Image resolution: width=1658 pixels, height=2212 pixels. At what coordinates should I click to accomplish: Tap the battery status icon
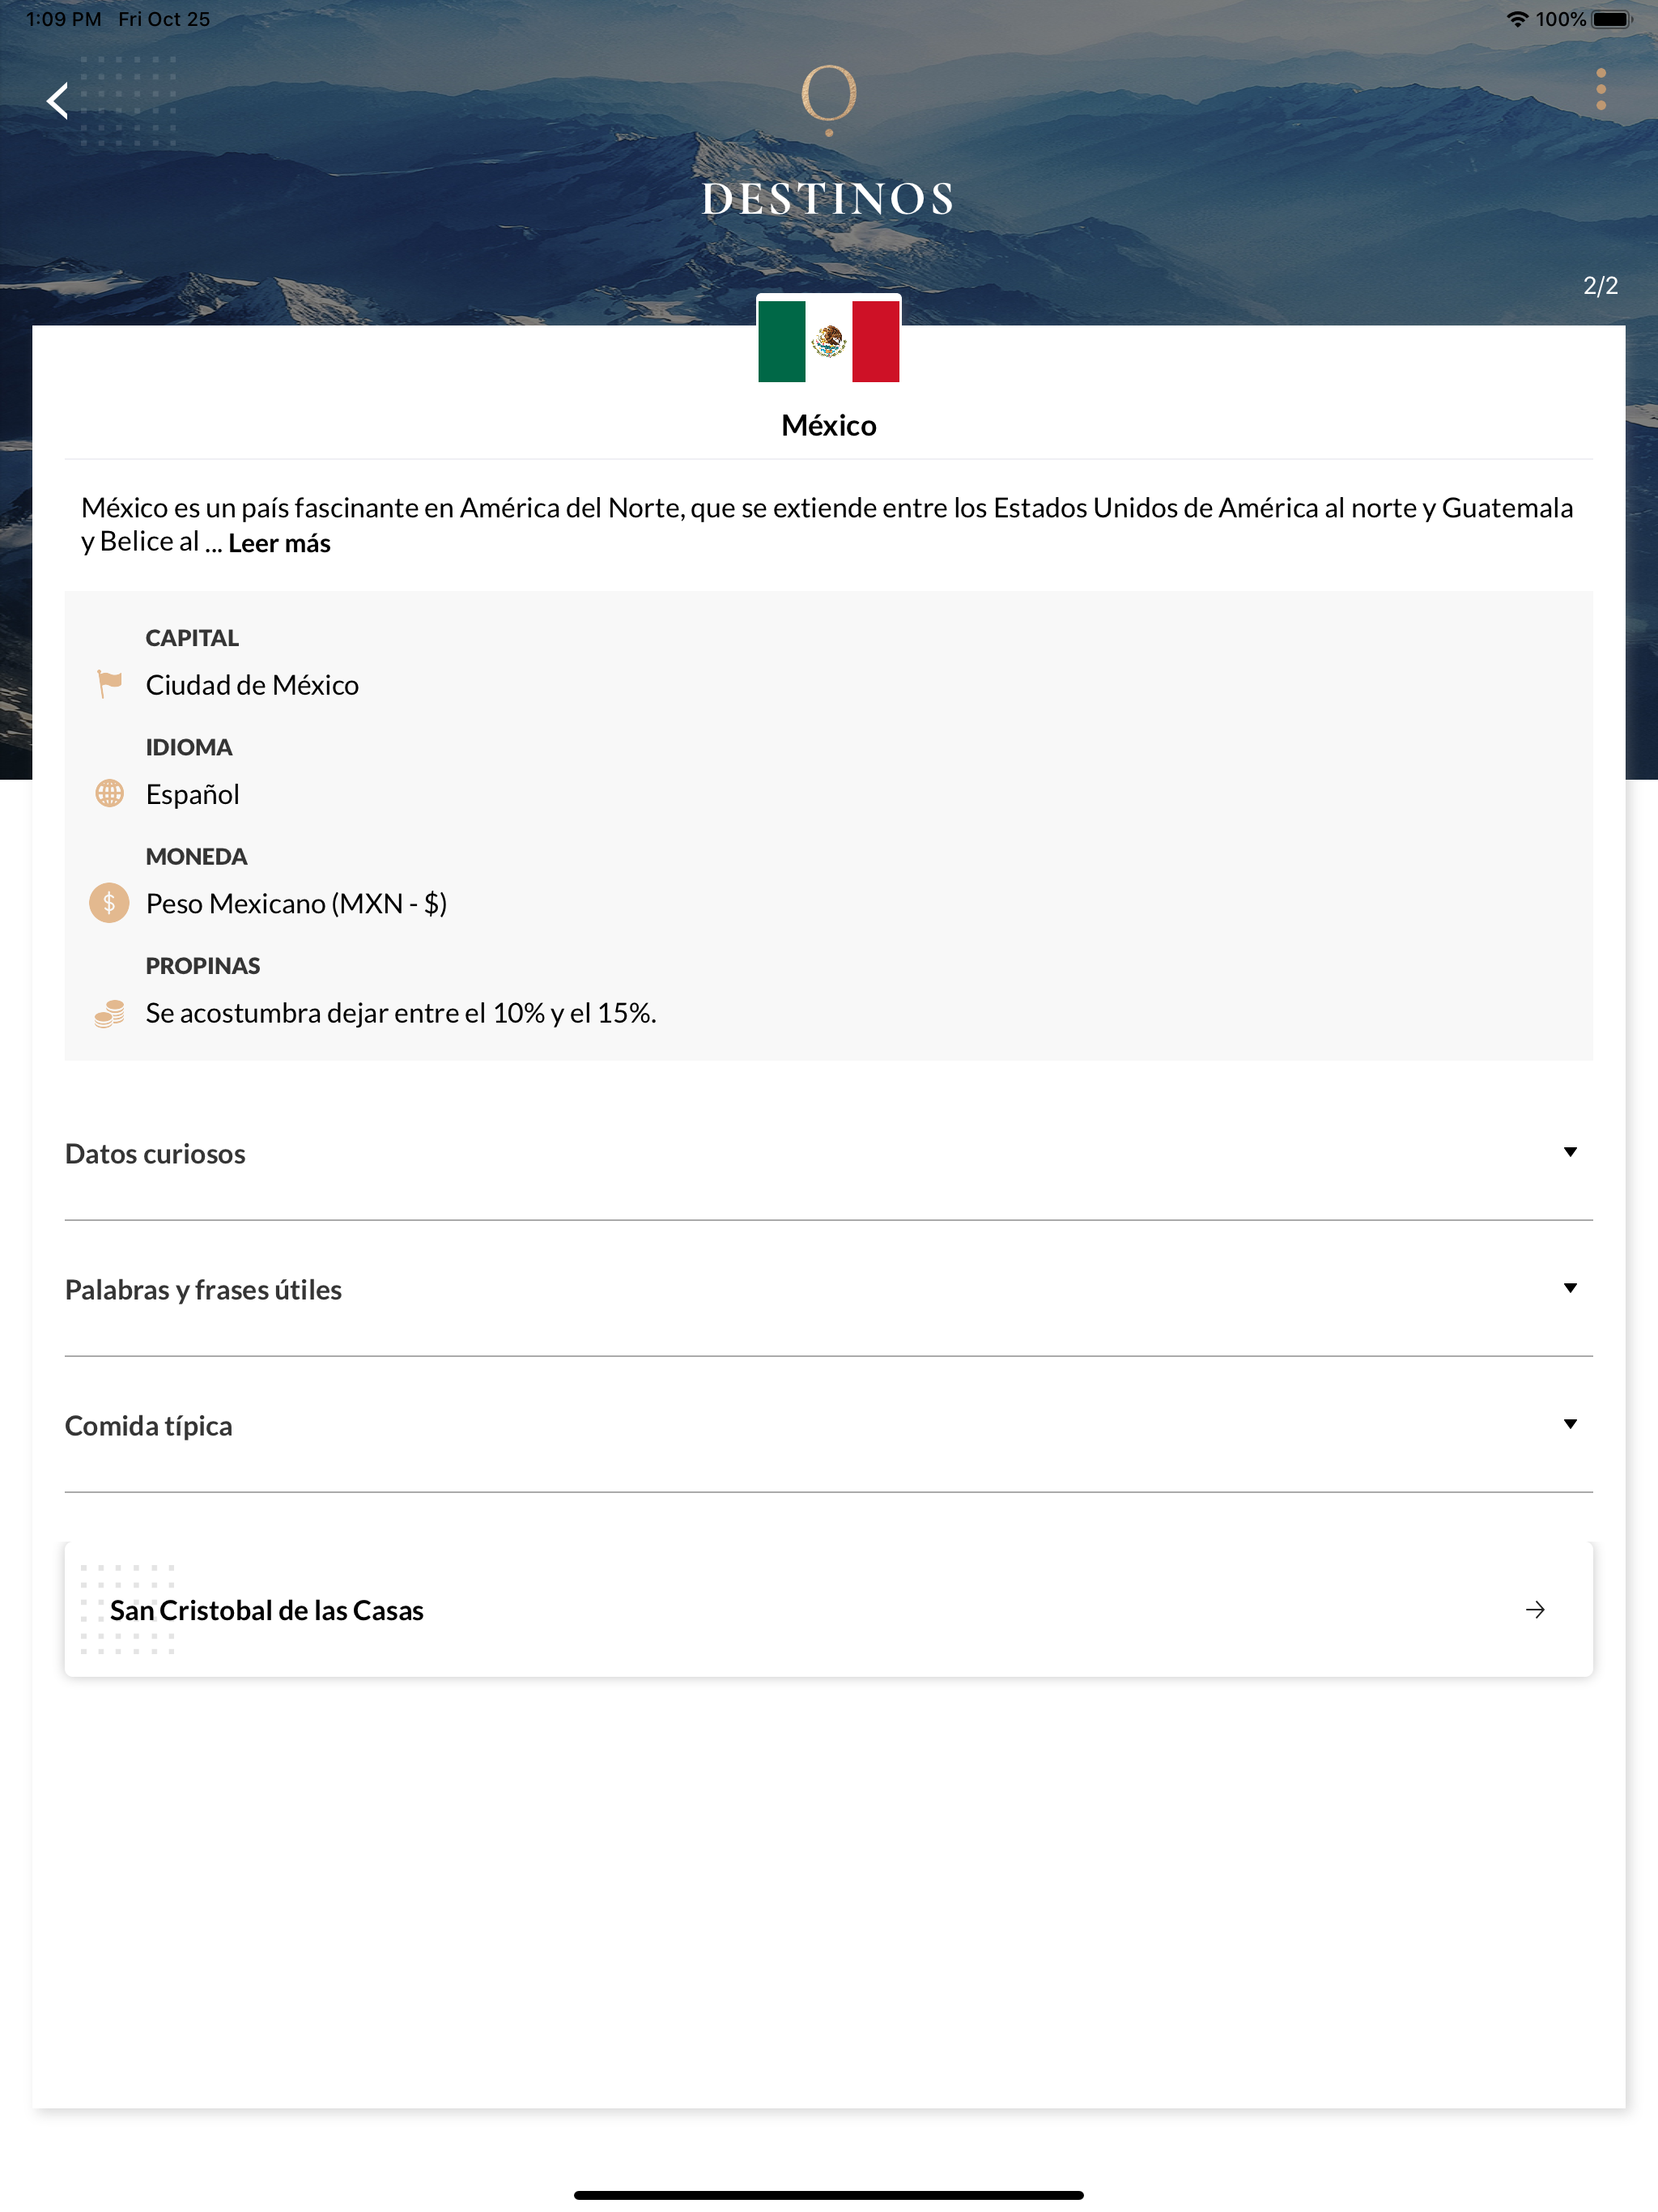(1611, 19)
